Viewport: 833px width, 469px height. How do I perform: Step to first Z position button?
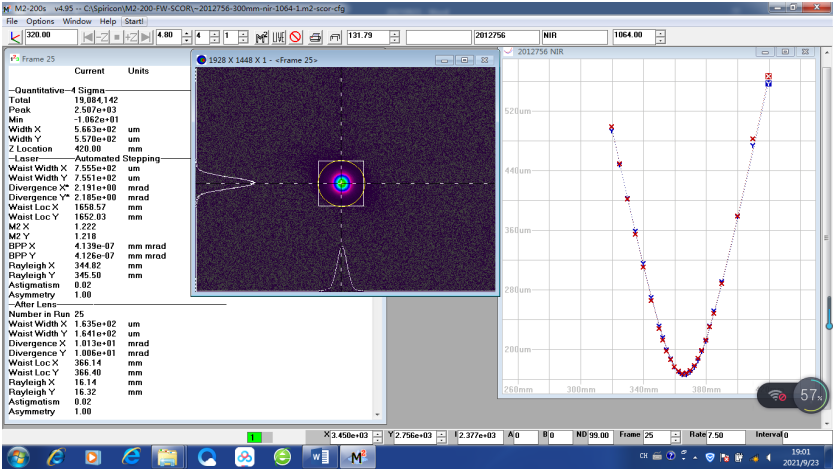point(88,37)
